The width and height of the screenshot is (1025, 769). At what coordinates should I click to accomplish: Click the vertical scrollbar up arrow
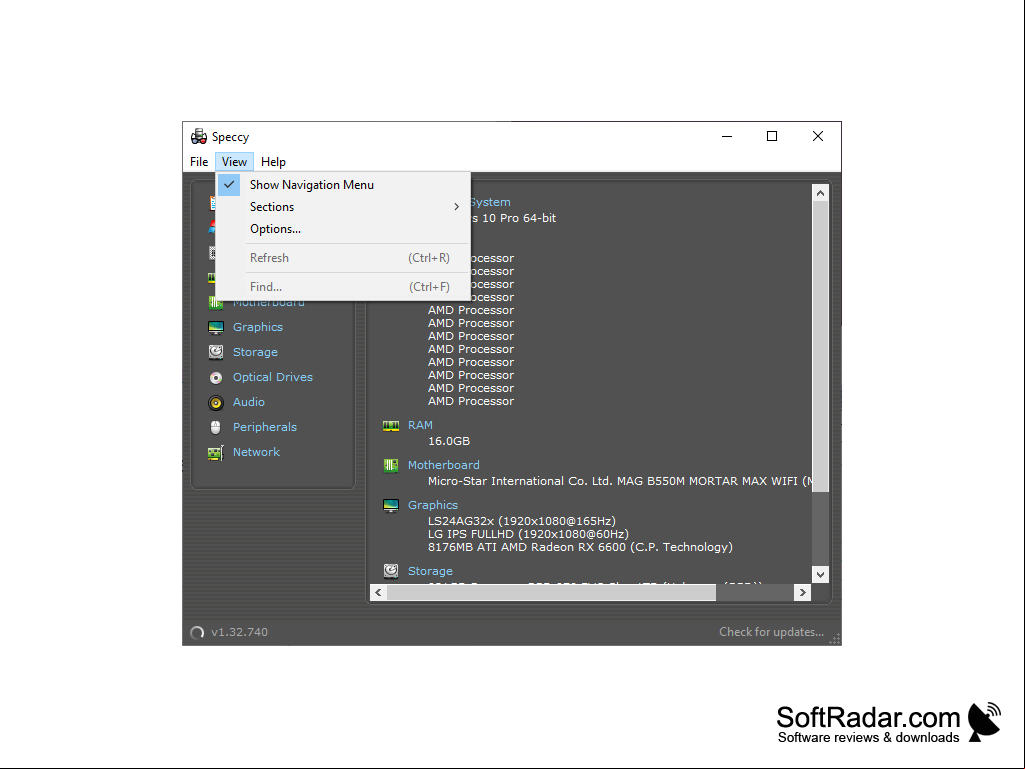(x=820, y=193)
